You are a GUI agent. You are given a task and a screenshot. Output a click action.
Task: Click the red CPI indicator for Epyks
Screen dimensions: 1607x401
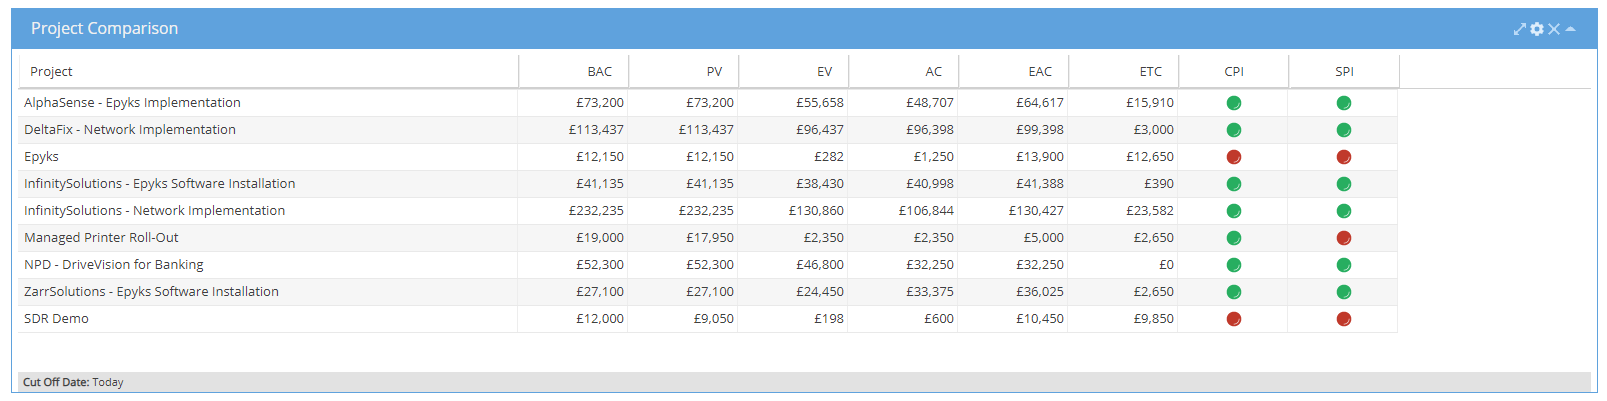pos(1234,157)
